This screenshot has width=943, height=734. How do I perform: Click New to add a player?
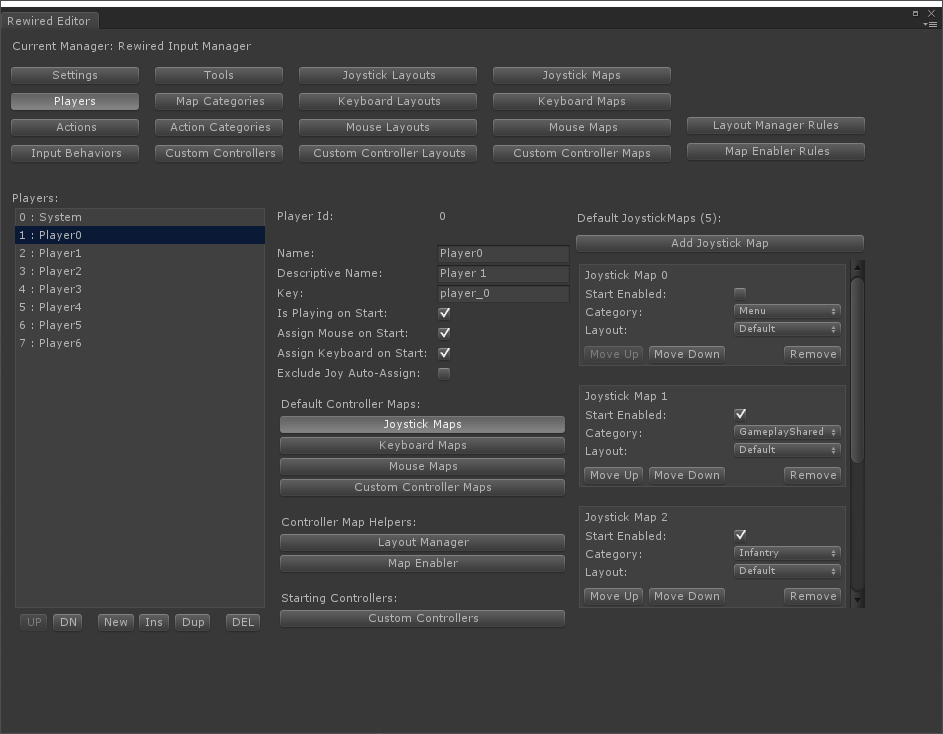pos(115,622)
